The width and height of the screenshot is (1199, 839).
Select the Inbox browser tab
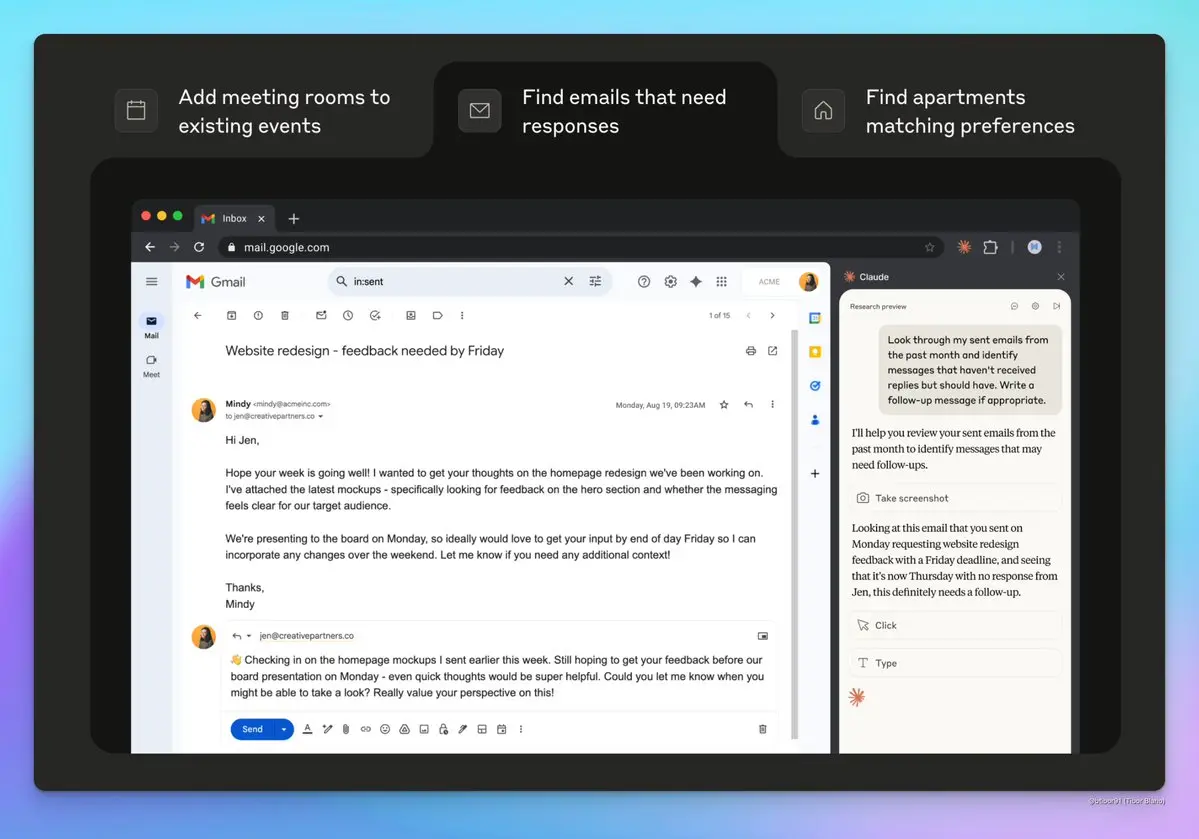click(x=233, y=218)
